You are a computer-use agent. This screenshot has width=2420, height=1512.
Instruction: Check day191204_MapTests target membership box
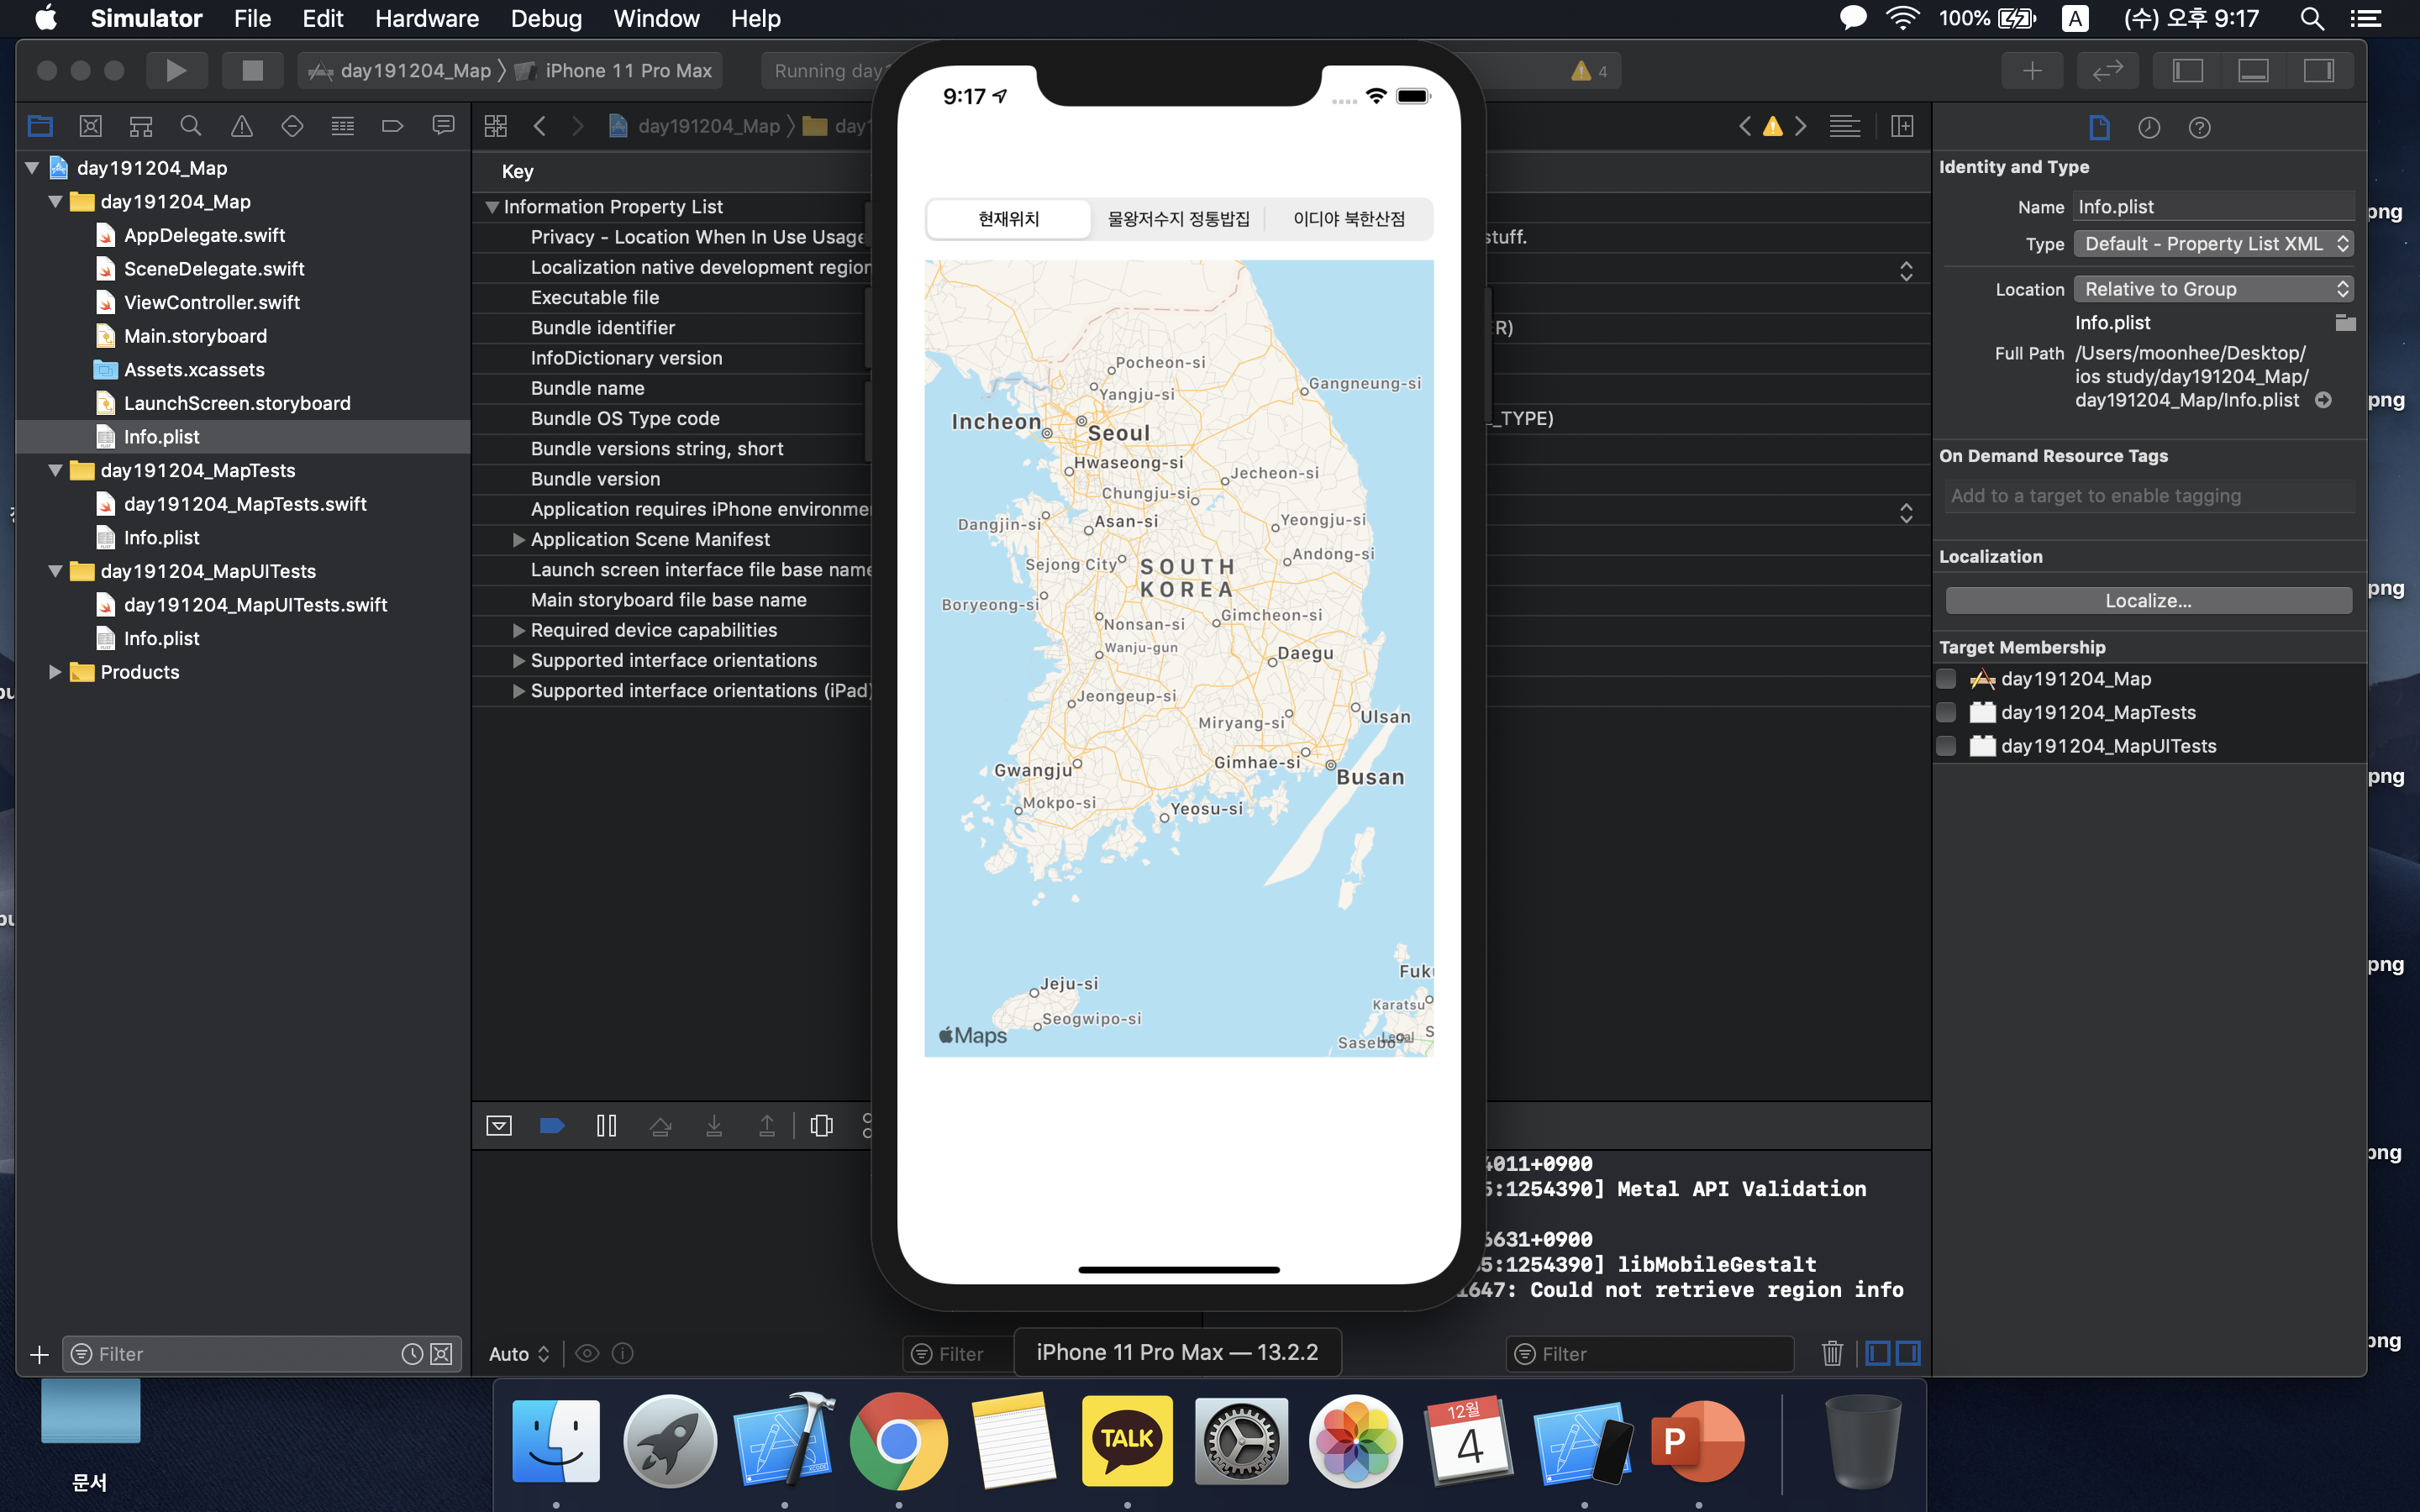click(1946, 712)
